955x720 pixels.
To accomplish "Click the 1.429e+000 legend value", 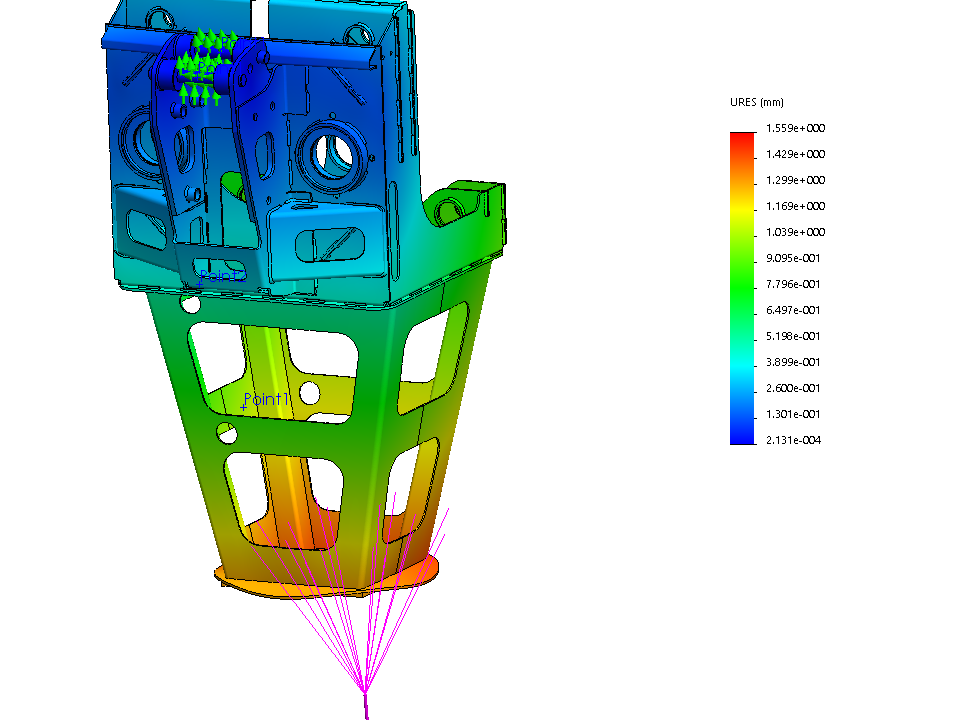I will [795, 155].
